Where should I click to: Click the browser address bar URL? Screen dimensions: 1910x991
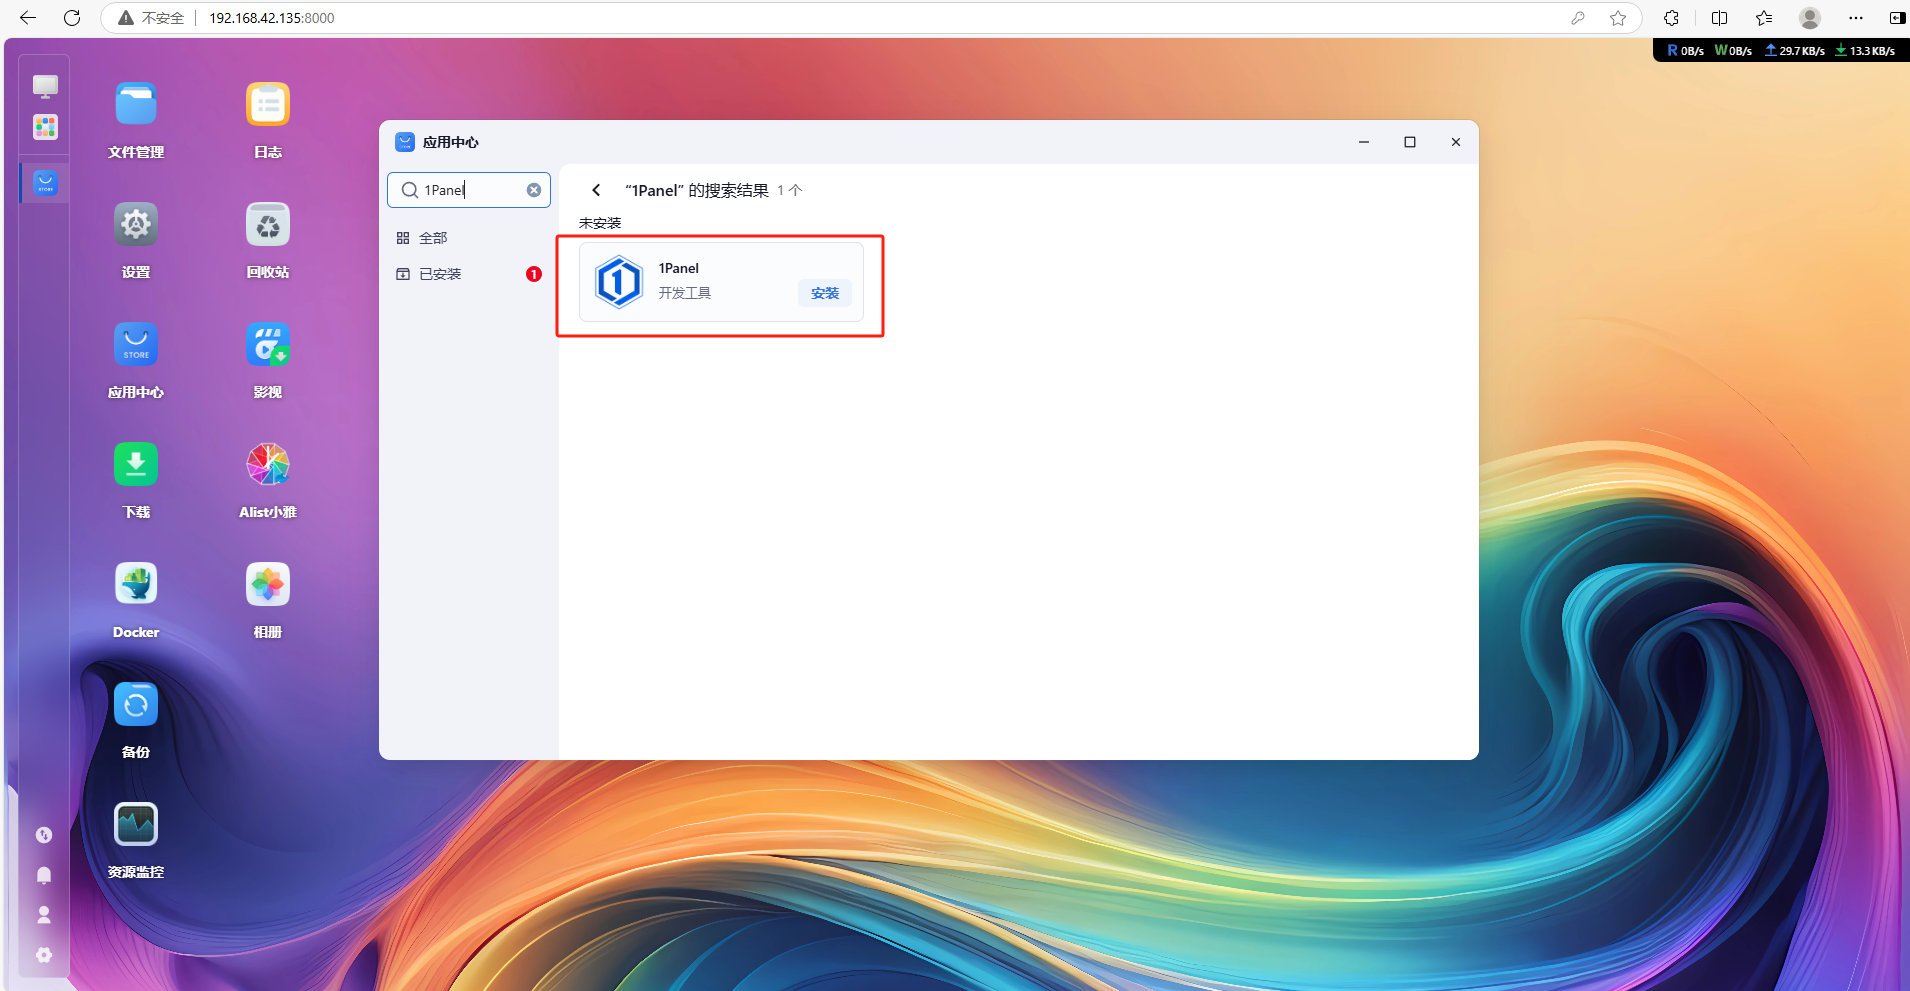pos(272,18)
